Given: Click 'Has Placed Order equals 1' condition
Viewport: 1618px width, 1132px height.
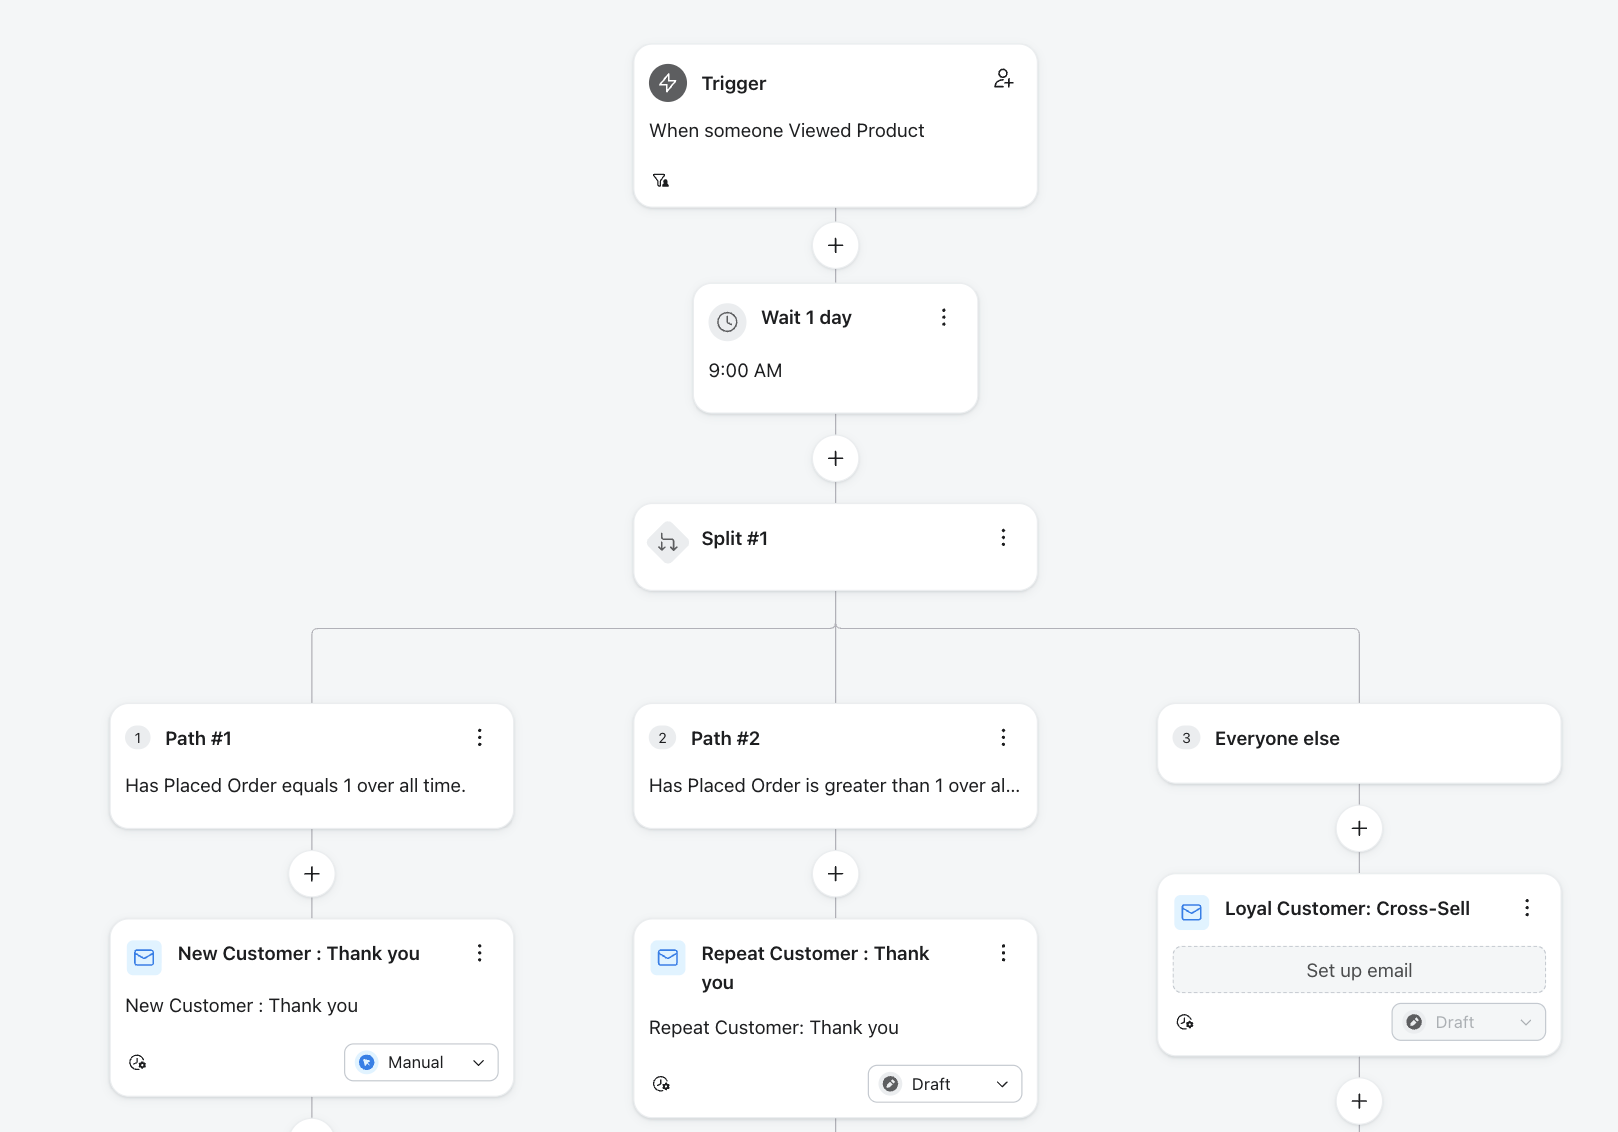Looking at the screenshot, I should [295, 786].
